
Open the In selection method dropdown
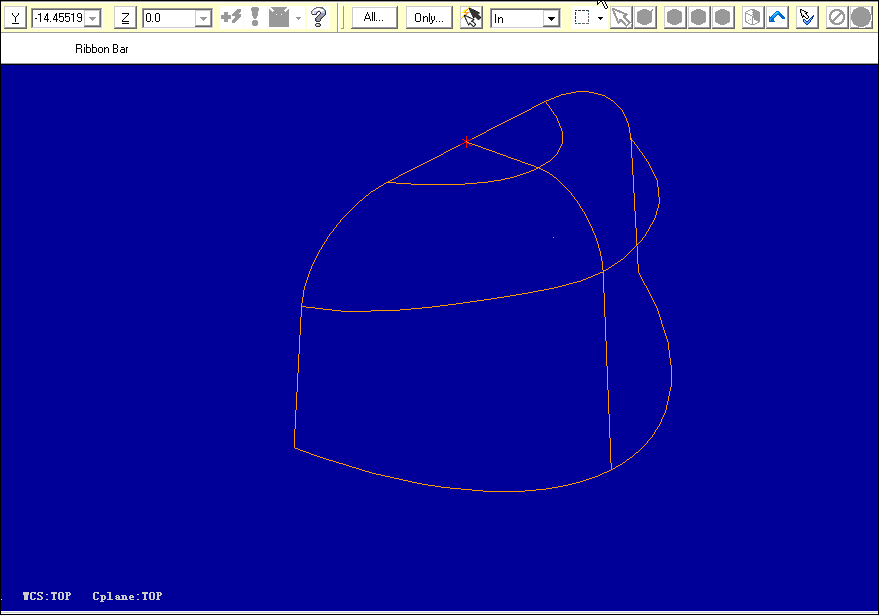(551, 17)
